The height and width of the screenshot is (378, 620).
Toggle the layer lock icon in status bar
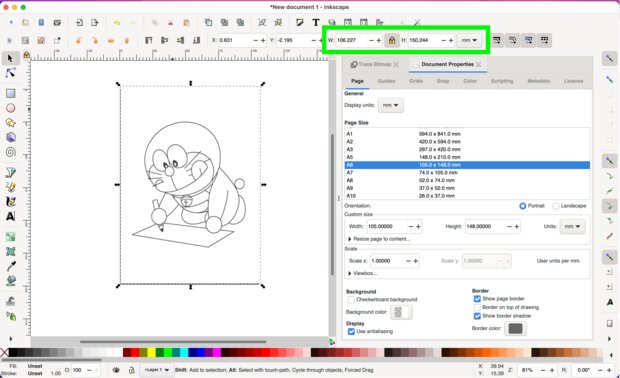[131, 370]
